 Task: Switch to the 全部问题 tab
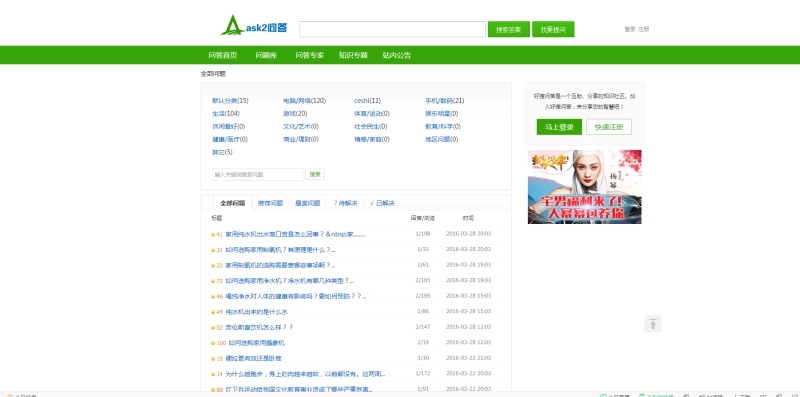[233, 203]
